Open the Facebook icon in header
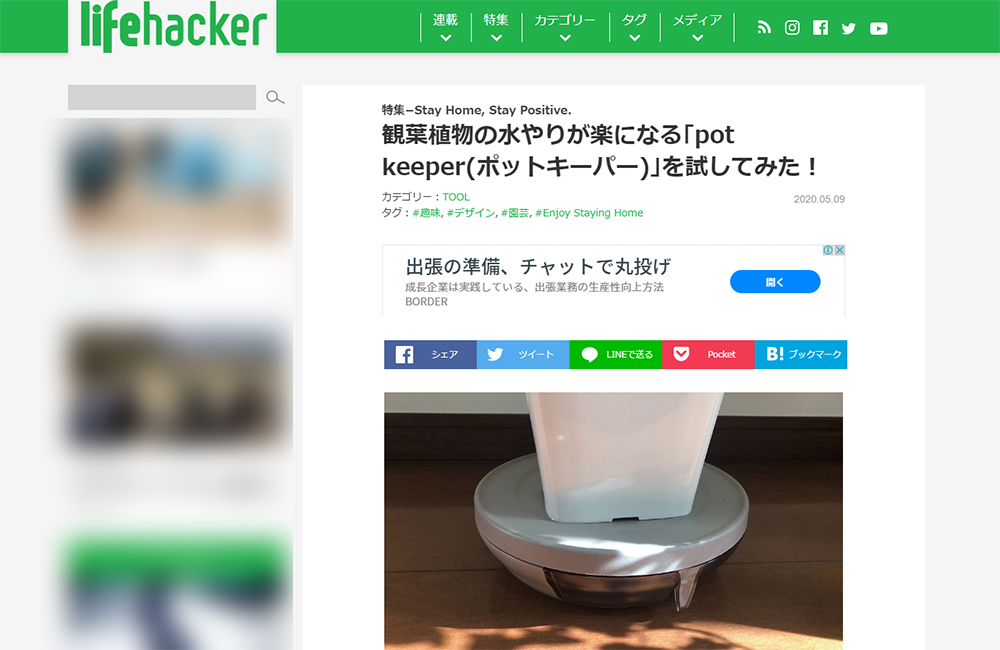Viewport: 1000px width, 650px height. (x=820, y=27)
